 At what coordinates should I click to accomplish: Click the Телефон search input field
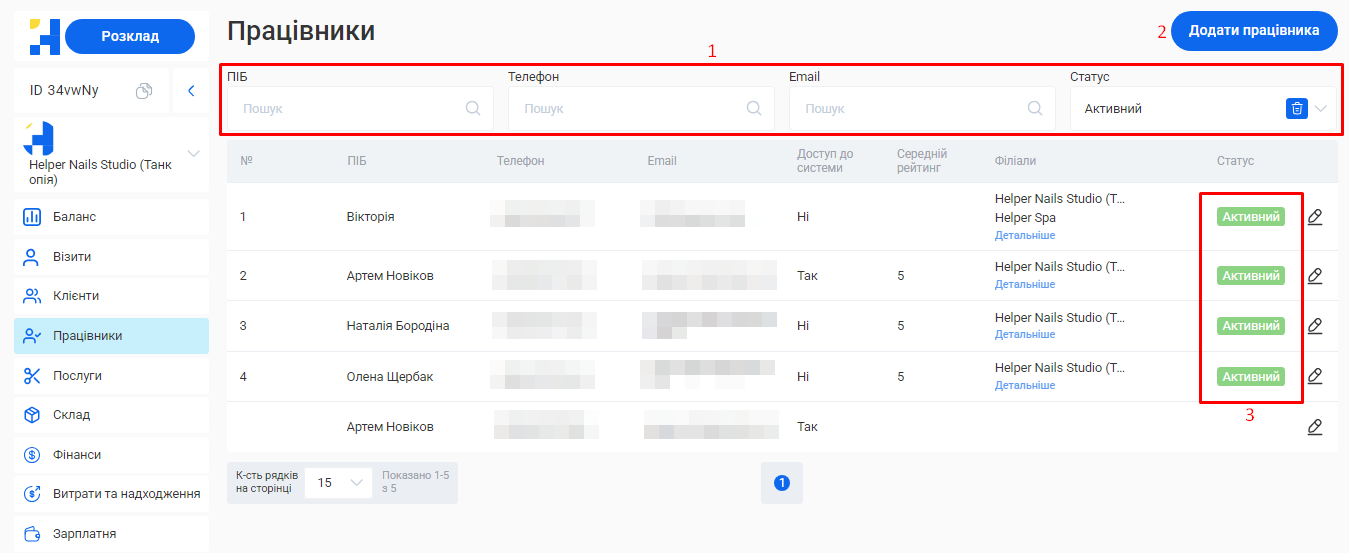(630, 109)
